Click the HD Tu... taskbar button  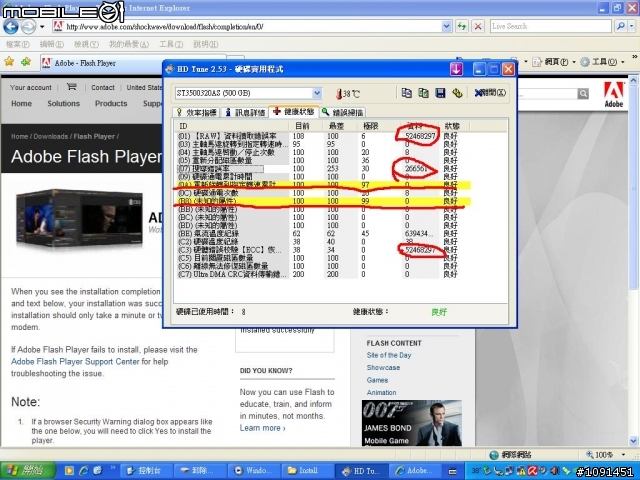pos(361,471)
